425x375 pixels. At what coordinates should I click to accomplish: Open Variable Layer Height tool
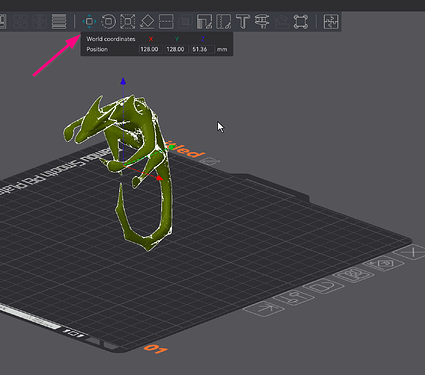tap(59, 22)
